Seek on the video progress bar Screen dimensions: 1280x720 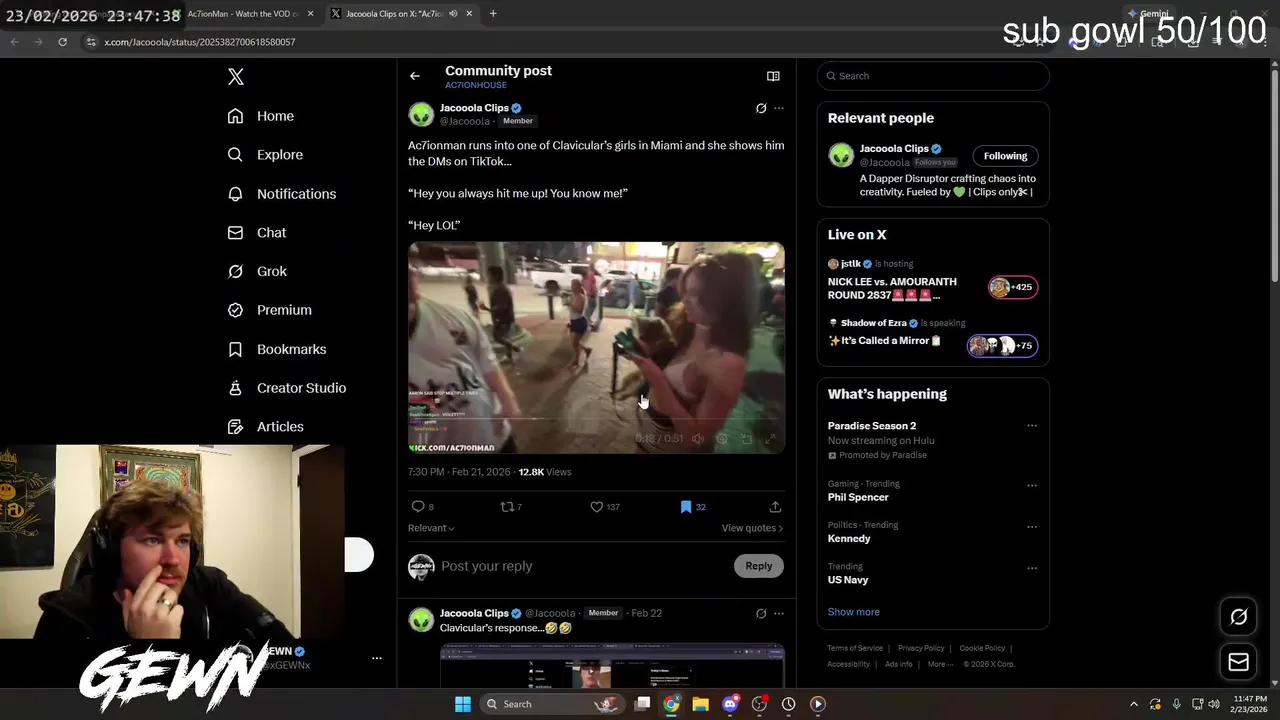596,419
